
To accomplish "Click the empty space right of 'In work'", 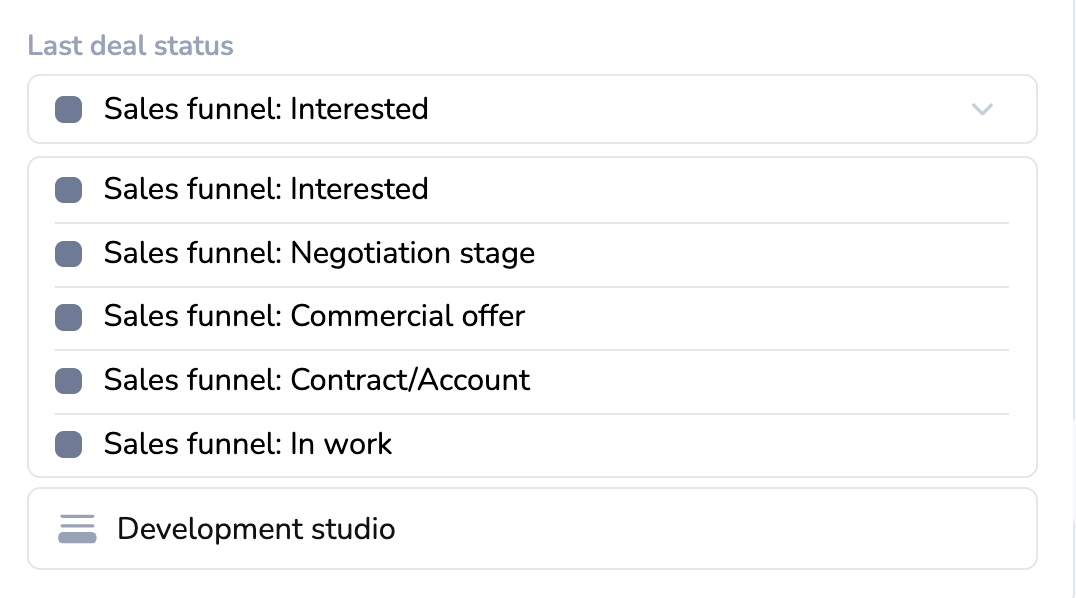I will tap(700, 444).
